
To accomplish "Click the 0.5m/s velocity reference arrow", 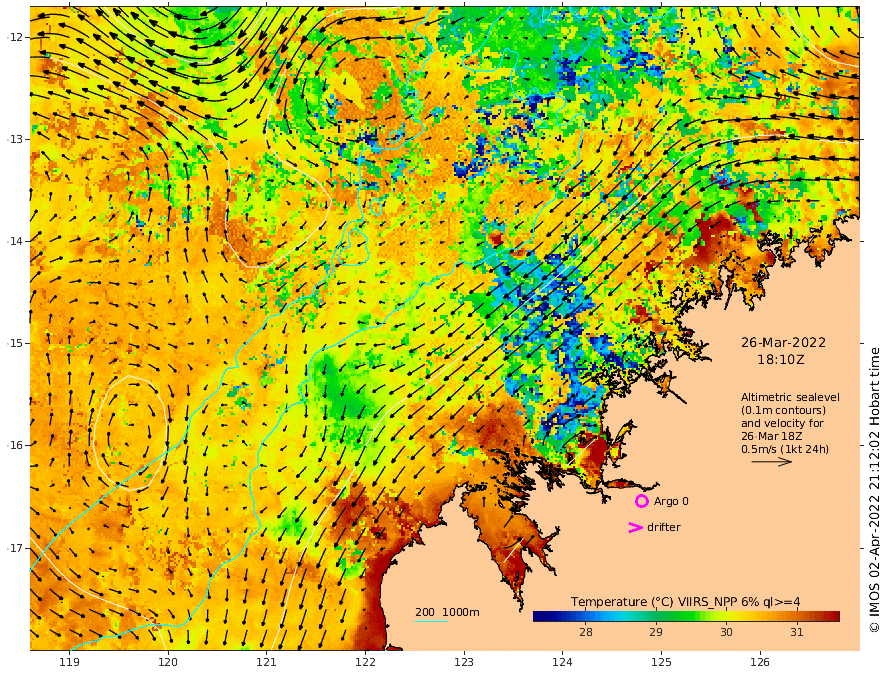I will pos(771,462).
